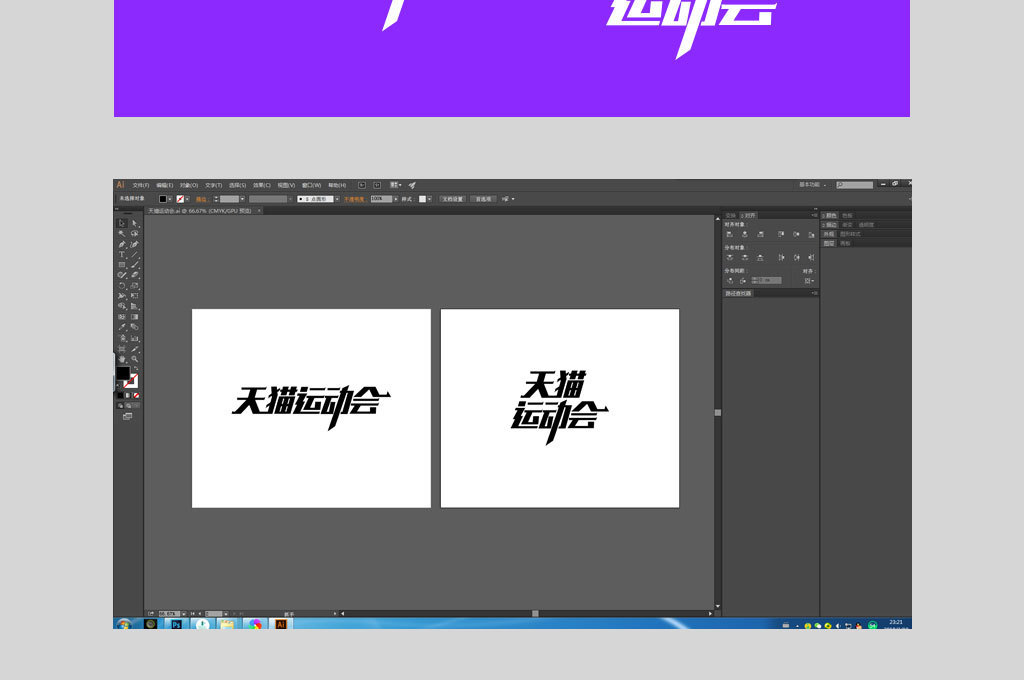Viewport: 1024px width, 680px height.
Task: Open Photoshop from the Windows taskbar
Action: tap(175, 624)
